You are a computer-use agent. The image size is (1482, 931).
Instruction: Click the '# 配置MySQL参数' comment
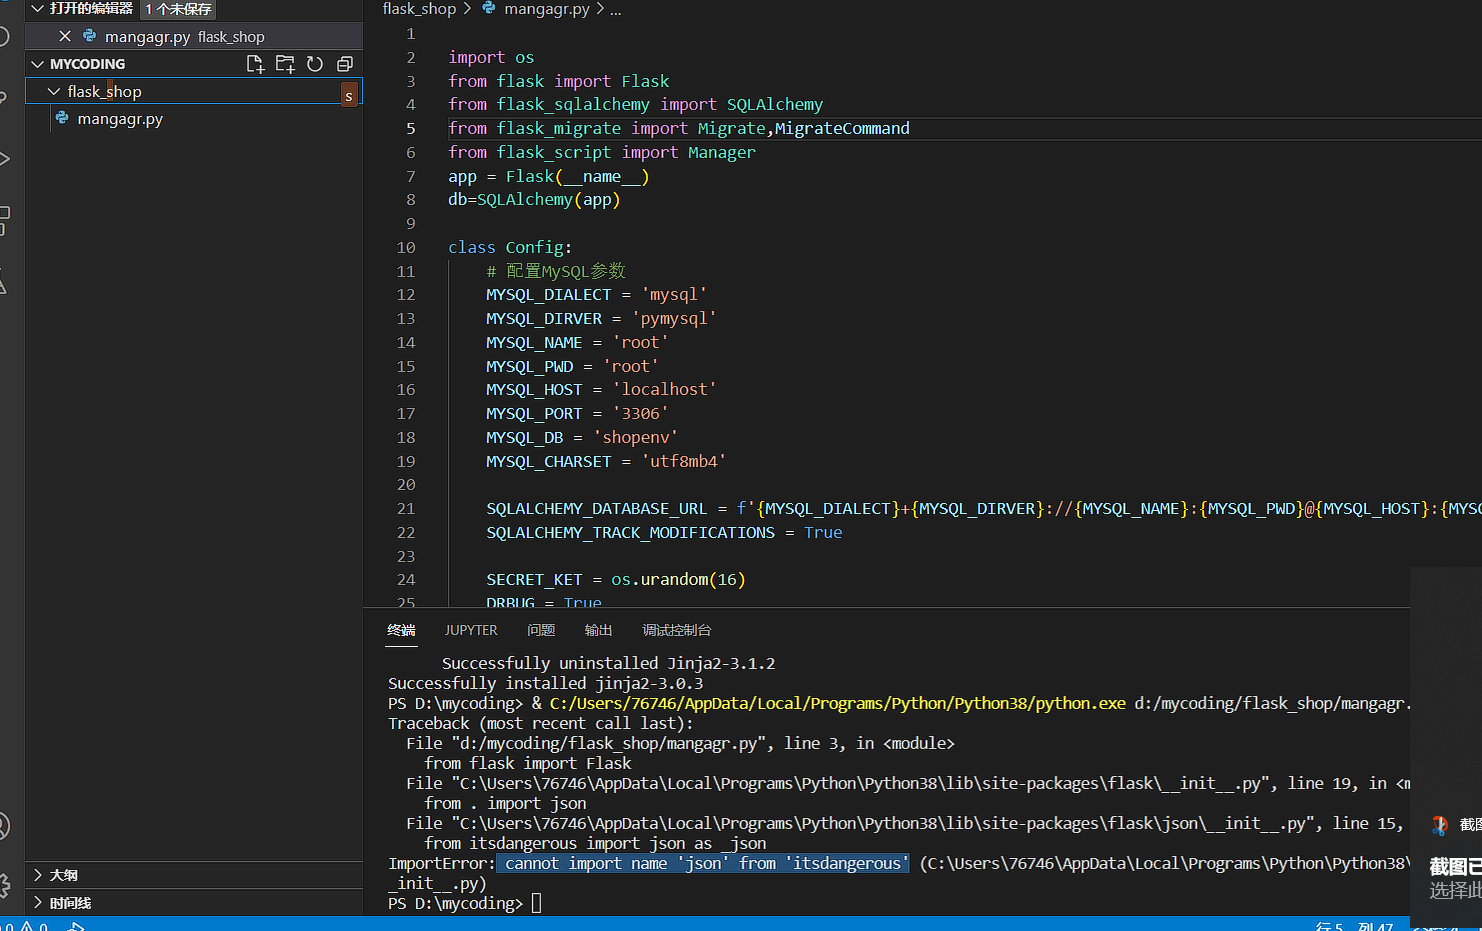556,271
